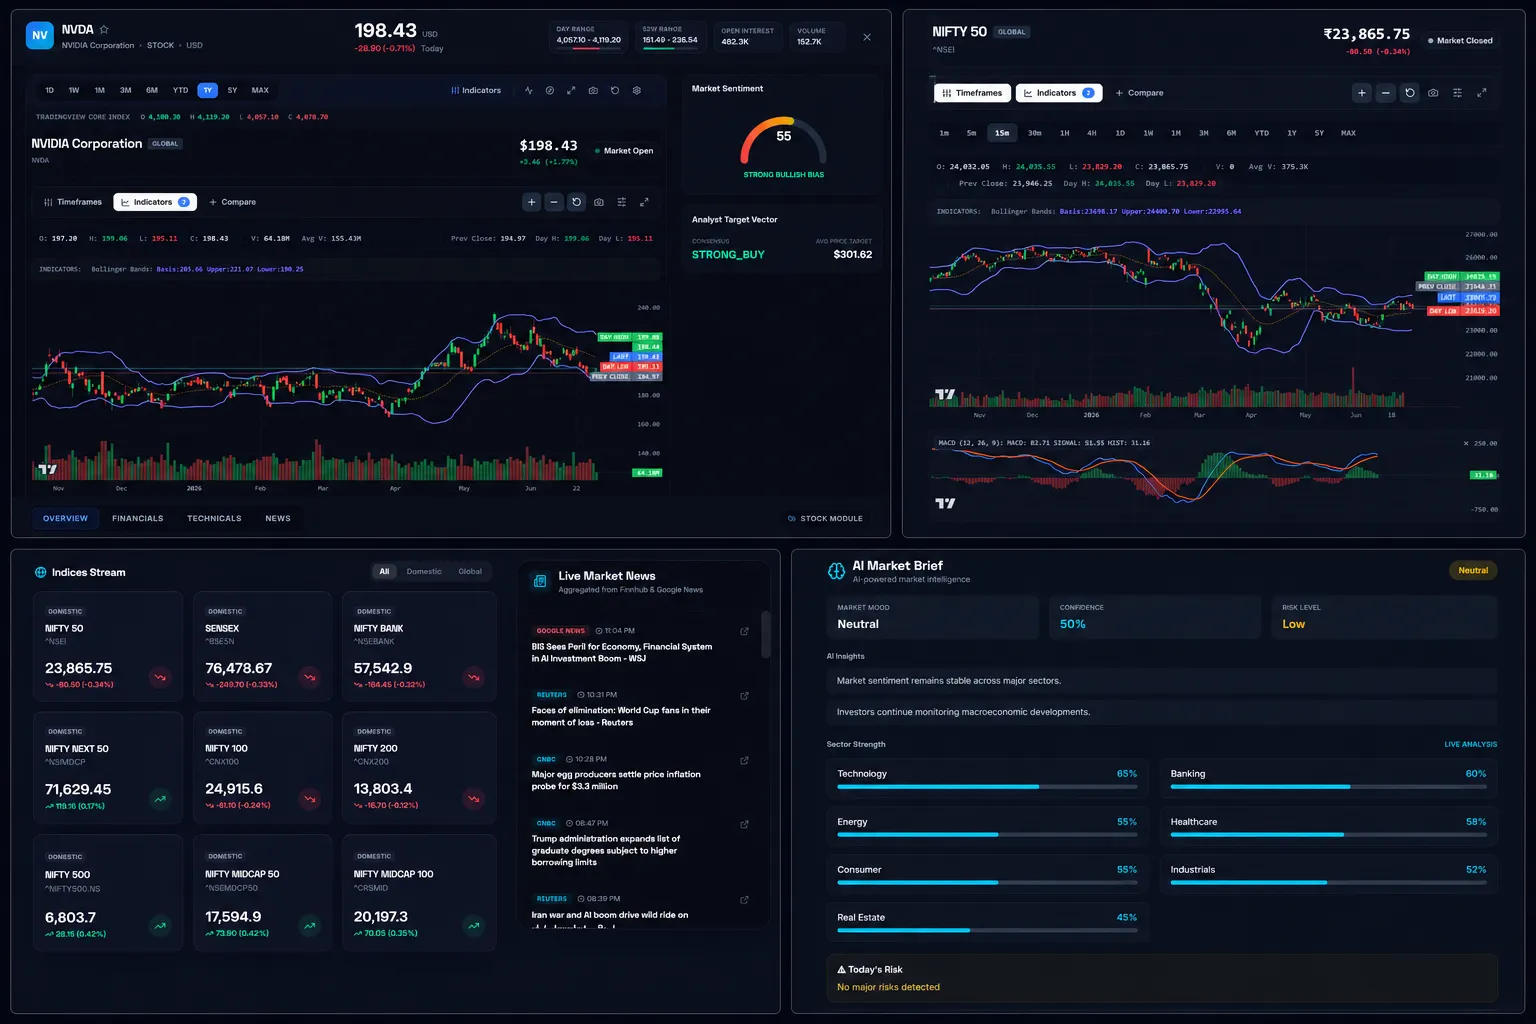Viewport: 1536px width, 1024px height.
Task: Close the NVDA stock panel
Action: tap(867, 37)
